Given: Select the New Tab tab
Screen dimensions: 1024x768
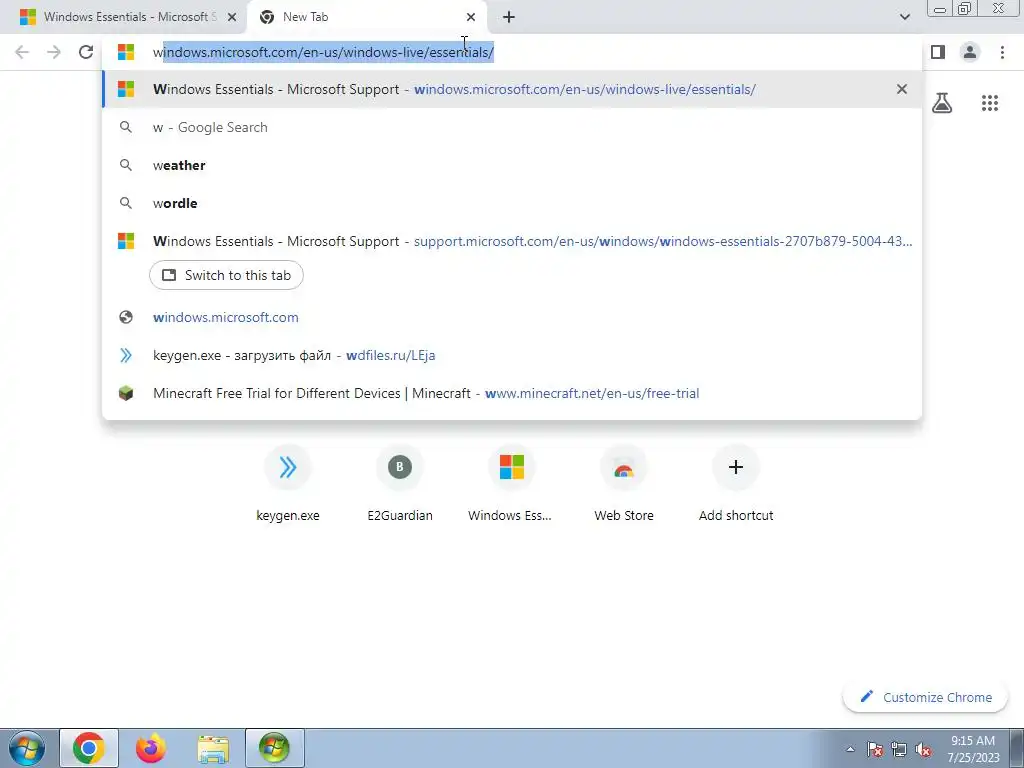Looking at the screenshot, I should (366, 17).
